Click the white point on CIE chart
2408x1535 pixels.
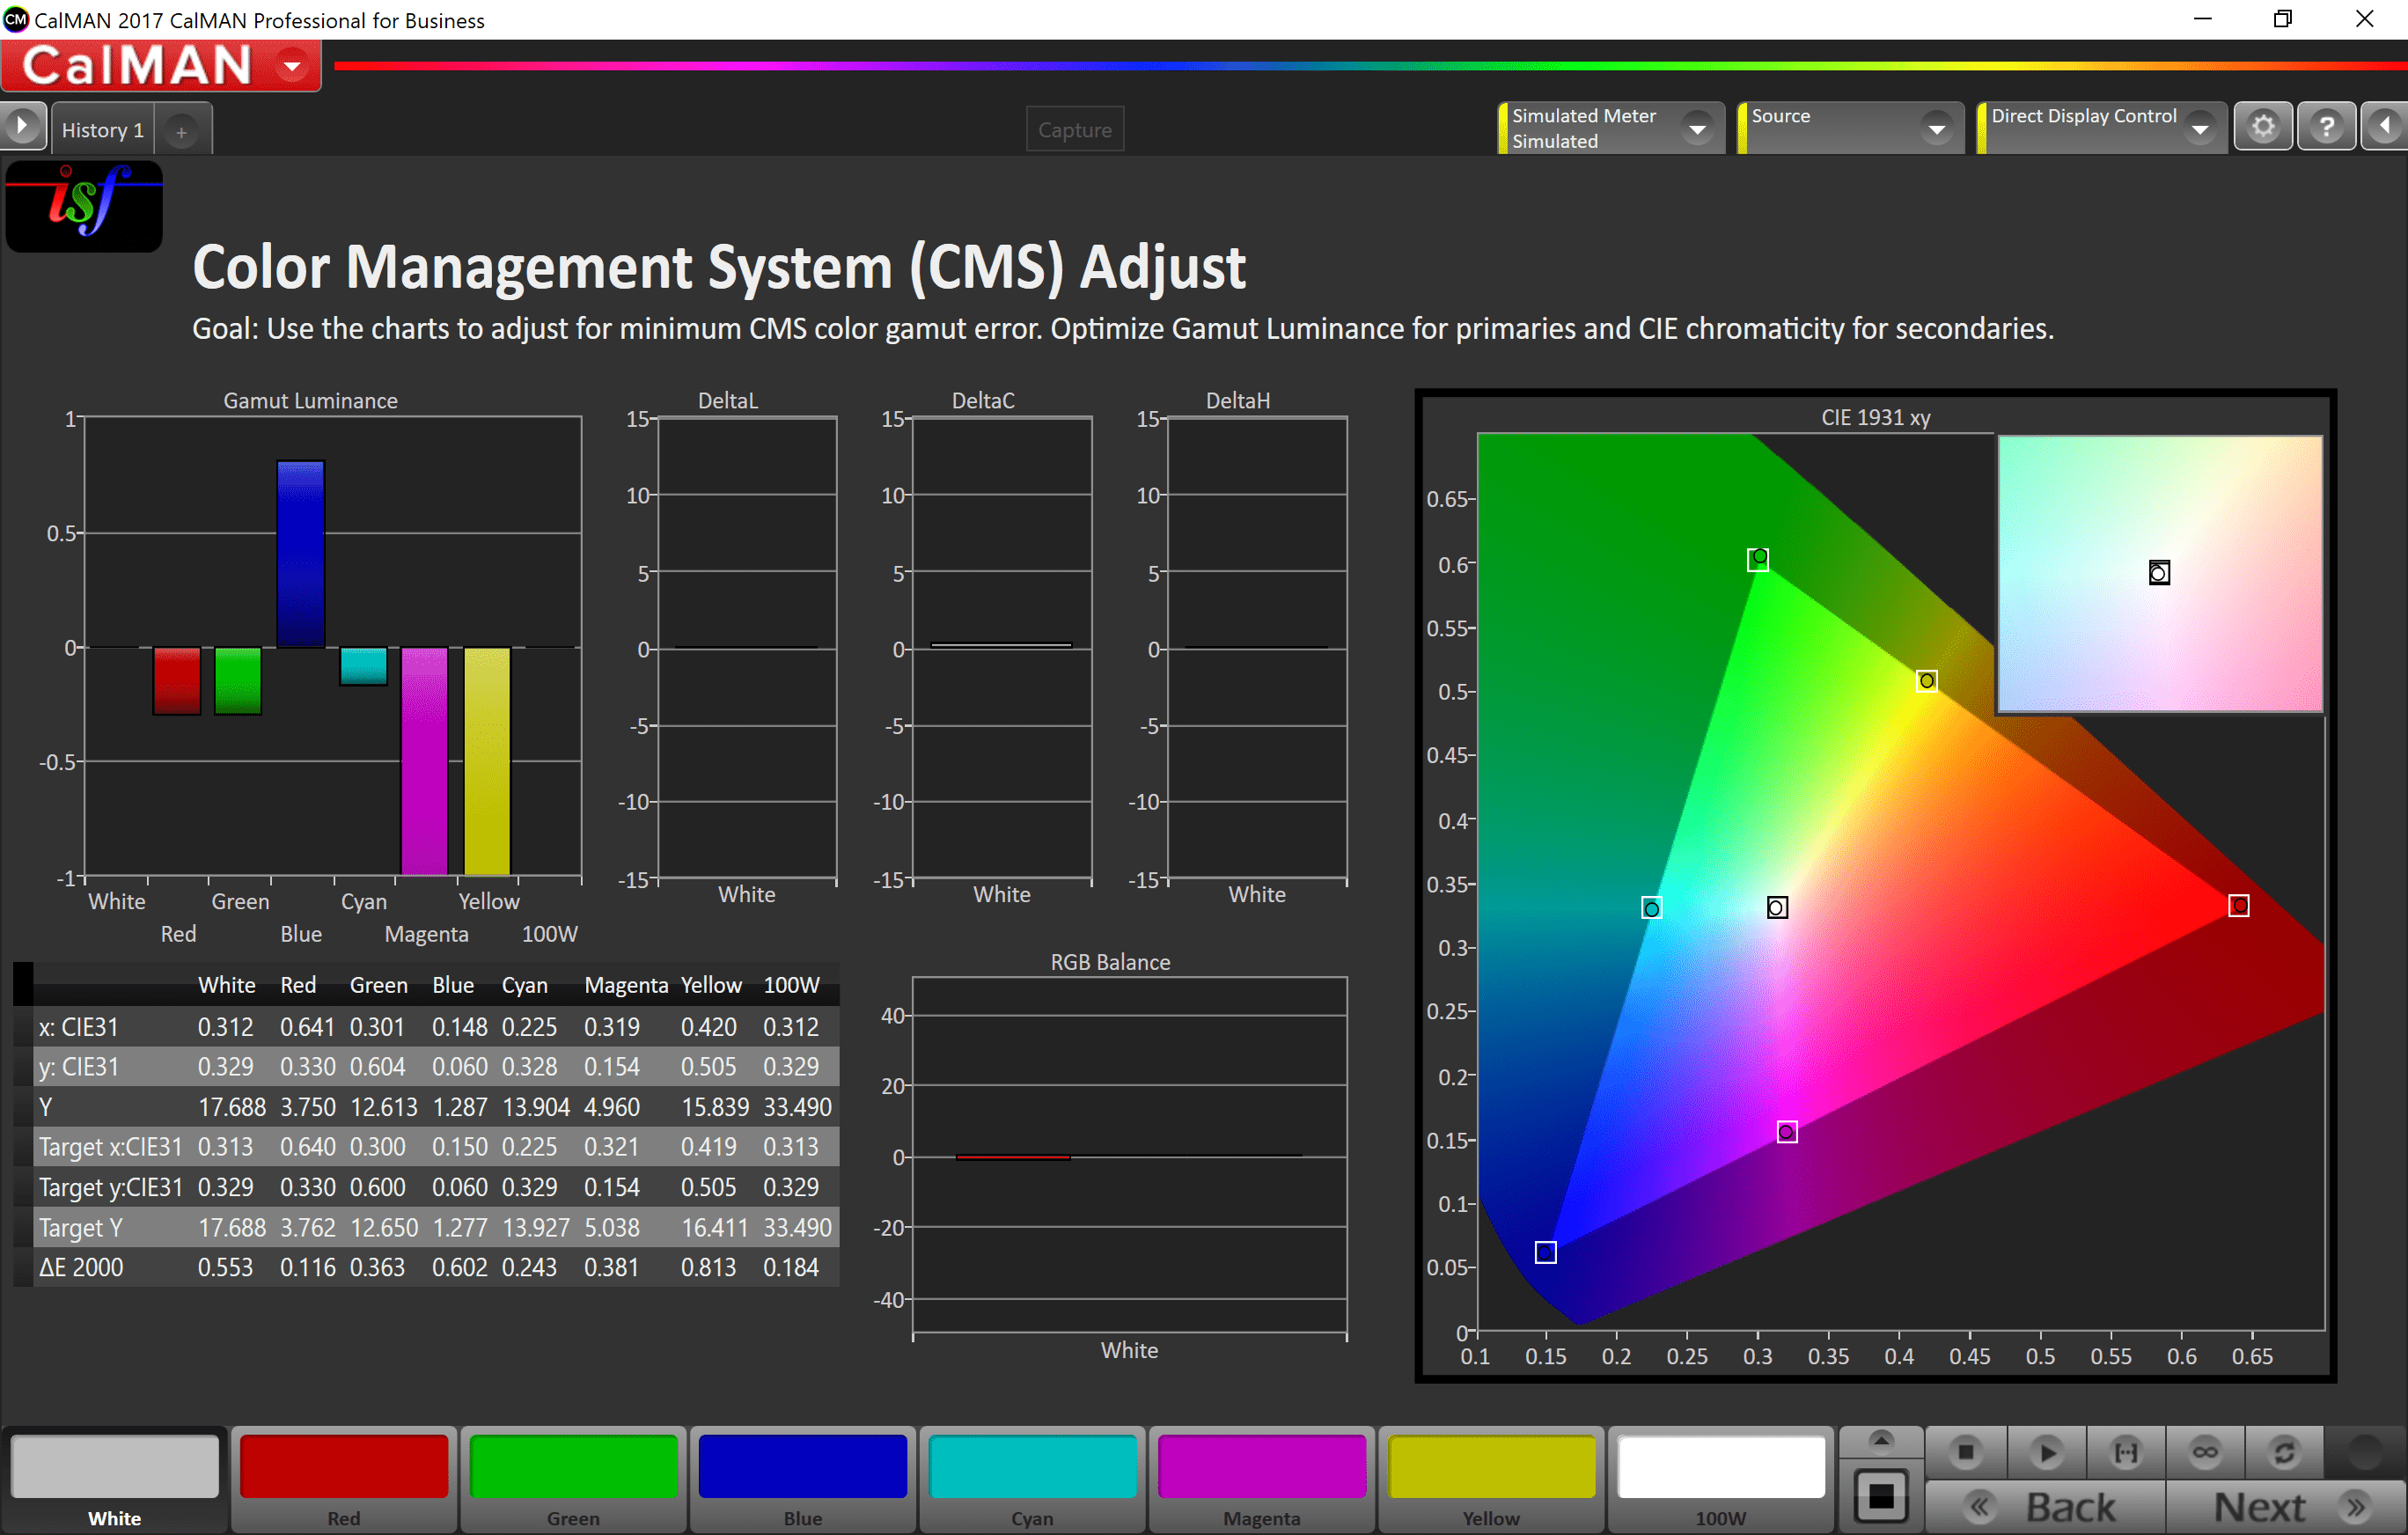click(x=1777, y=907)
